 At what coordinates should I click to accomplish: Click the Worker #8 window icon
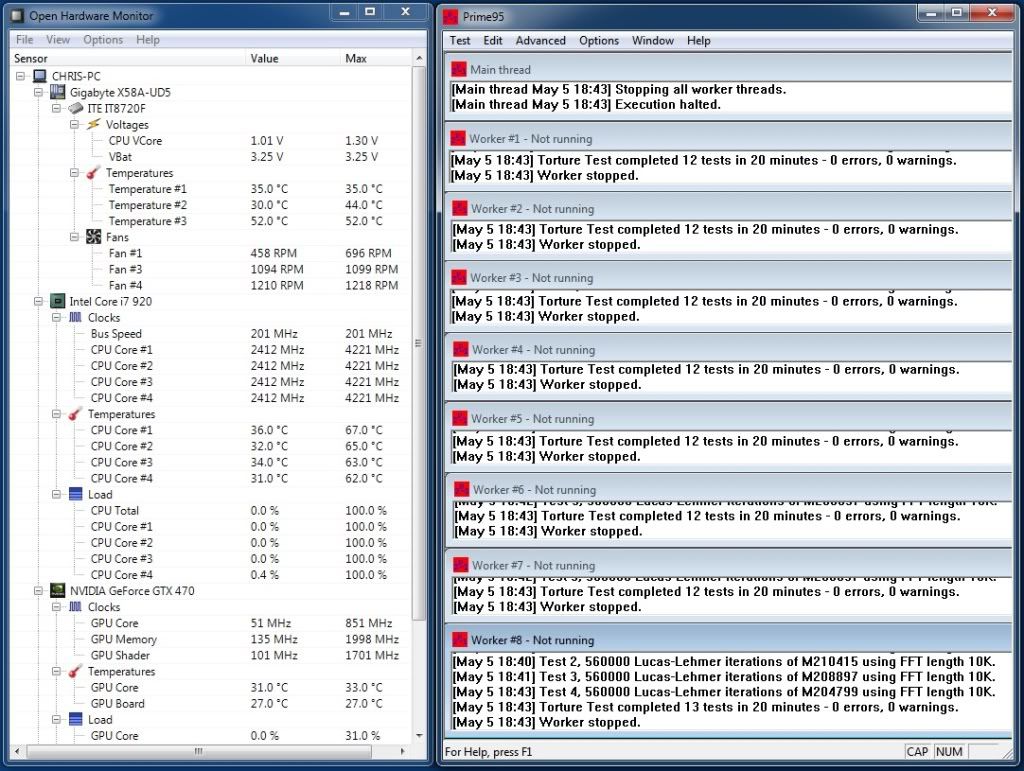coord(458,640)
